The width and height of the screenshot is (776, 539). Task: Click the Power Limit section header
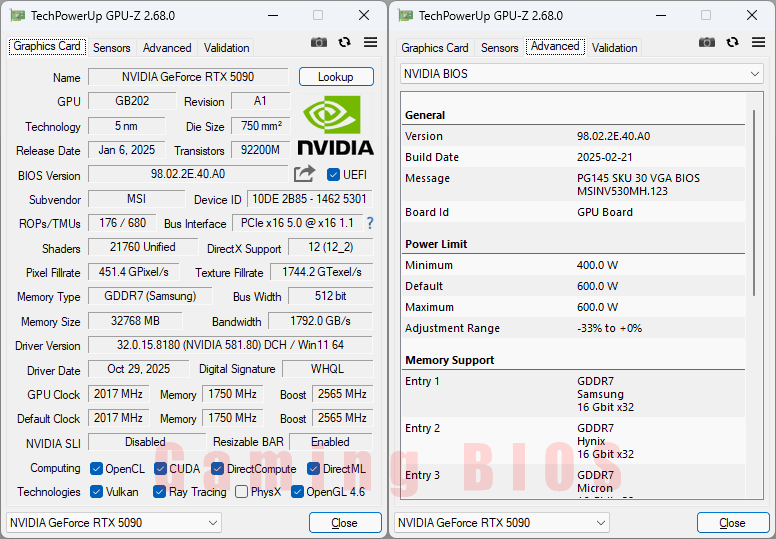click(436, 244)
